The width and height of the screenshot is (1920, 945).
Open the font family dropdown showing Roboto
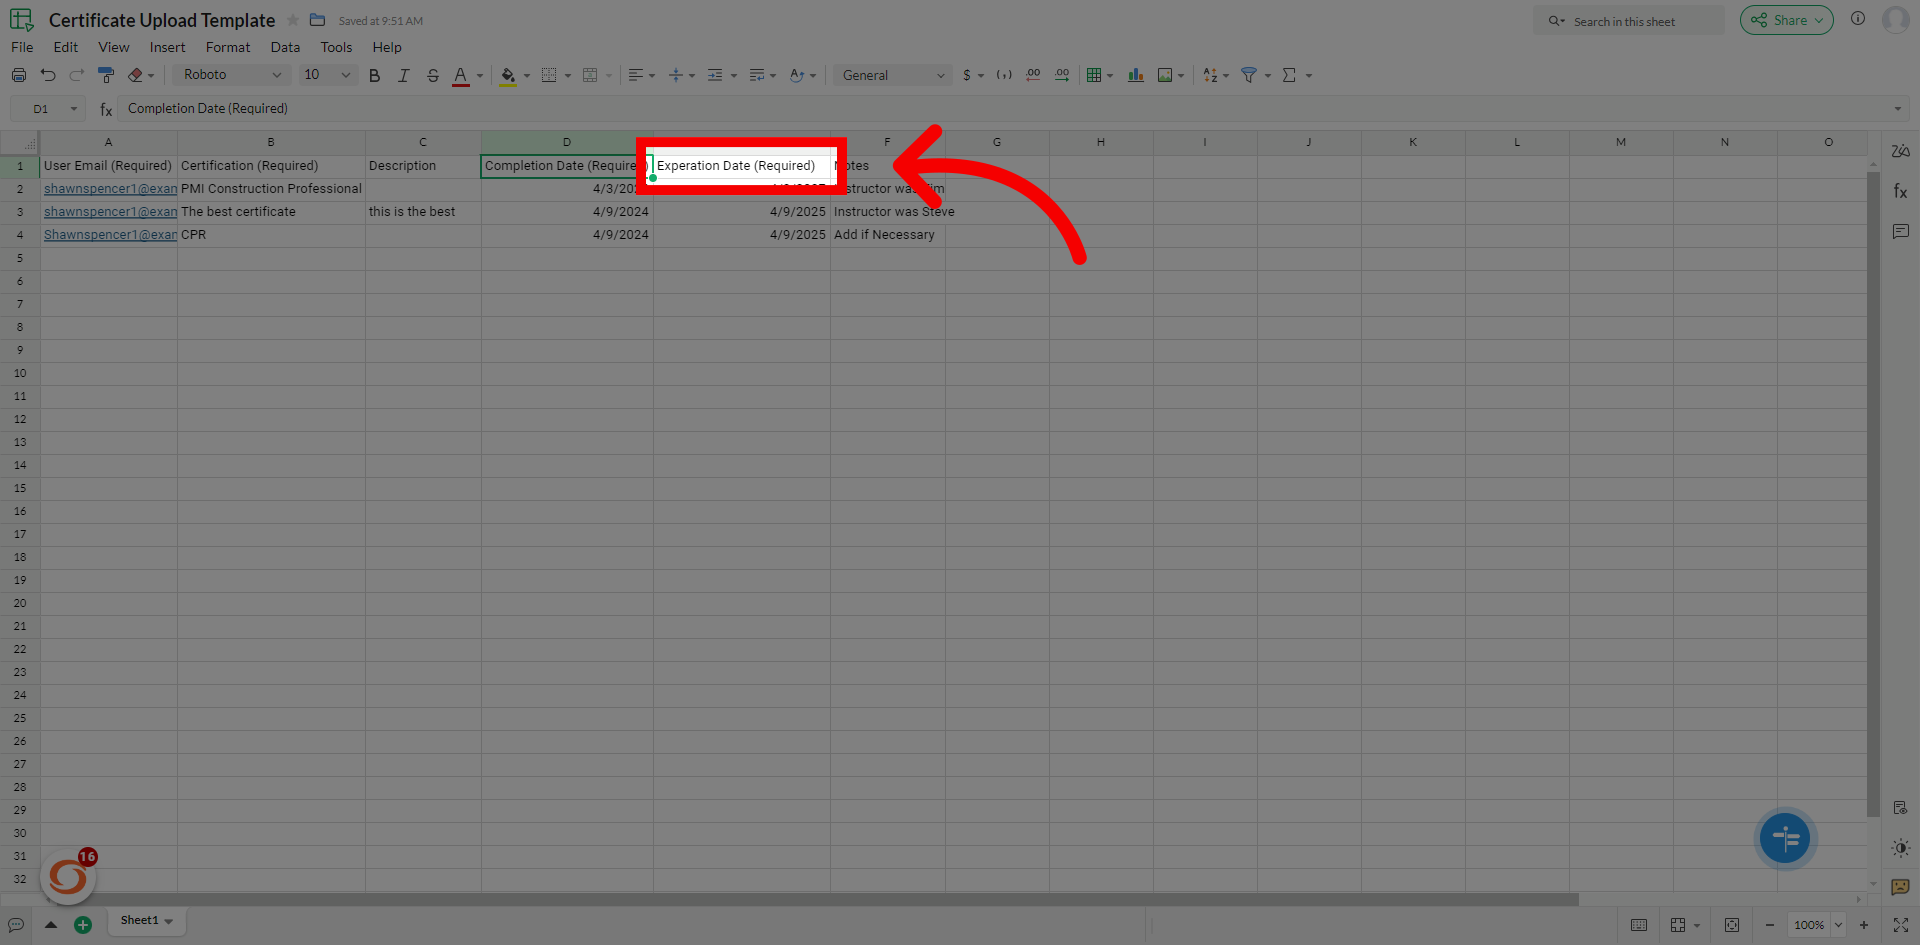pos(232,75)
